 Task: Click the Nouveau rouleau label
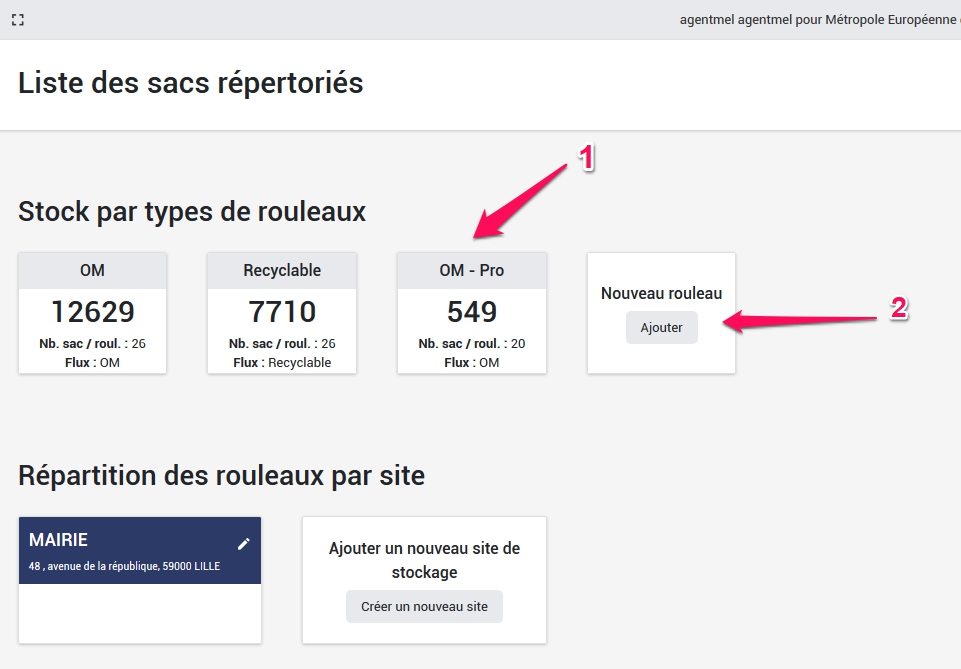(661, 293)
